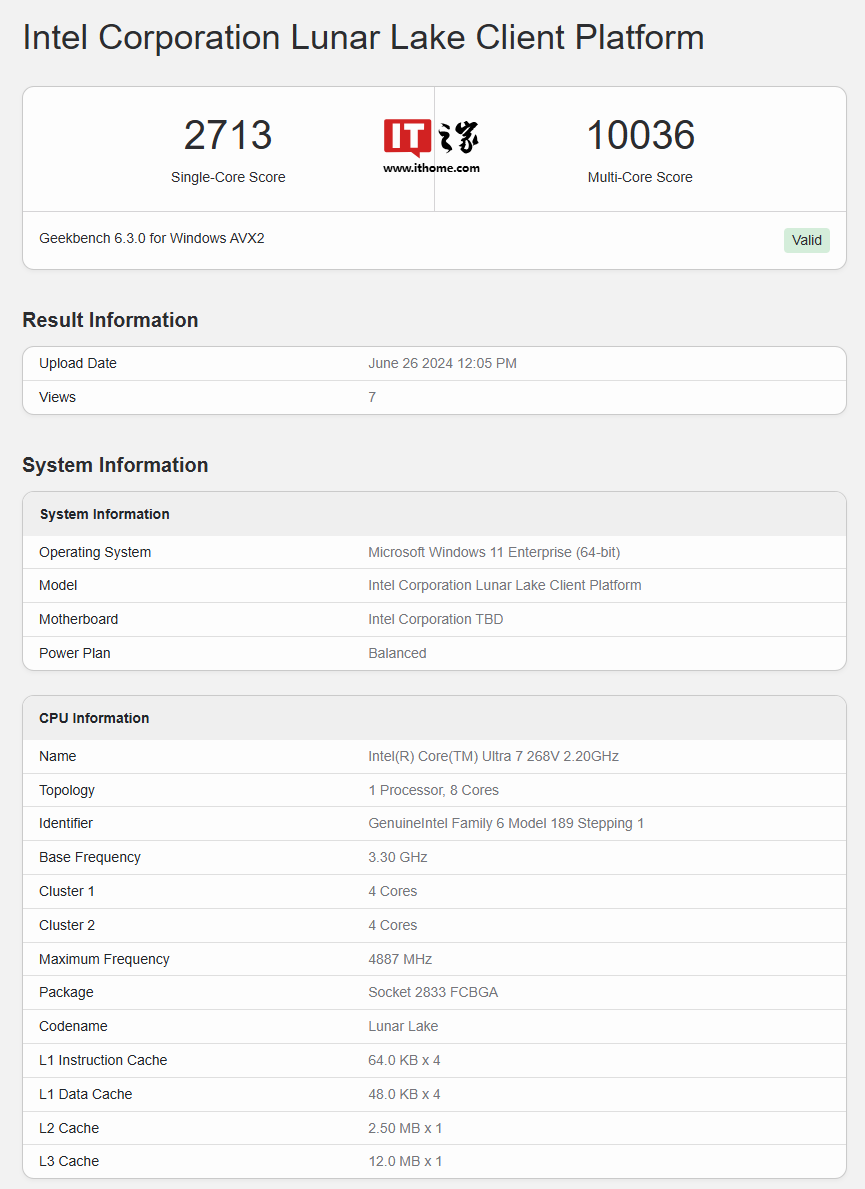The width and height of the screenshot is (865, 1189).
Task: Select L1 Data Cache value "48.0 KB x 4"
Action: point(404,1094)
